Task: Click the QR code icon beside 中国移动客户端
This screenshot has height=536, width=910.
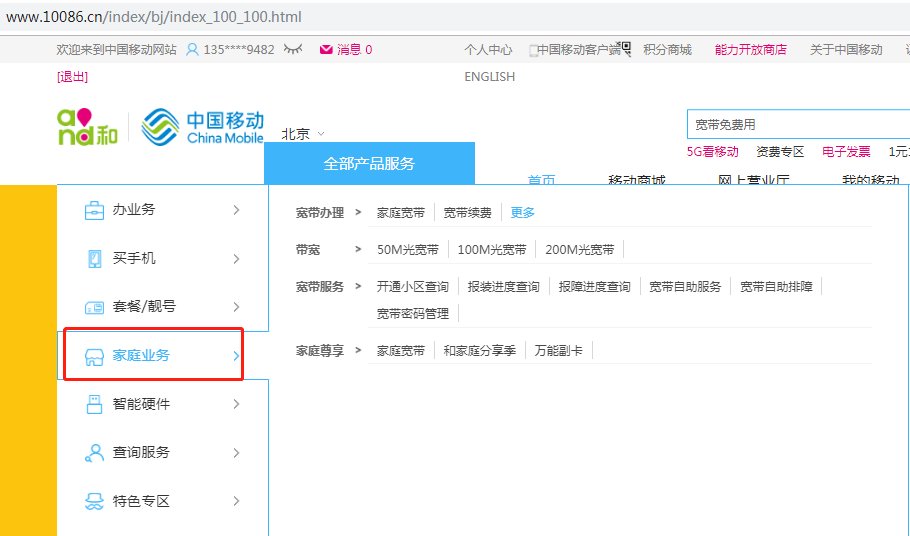Action: 626,49
